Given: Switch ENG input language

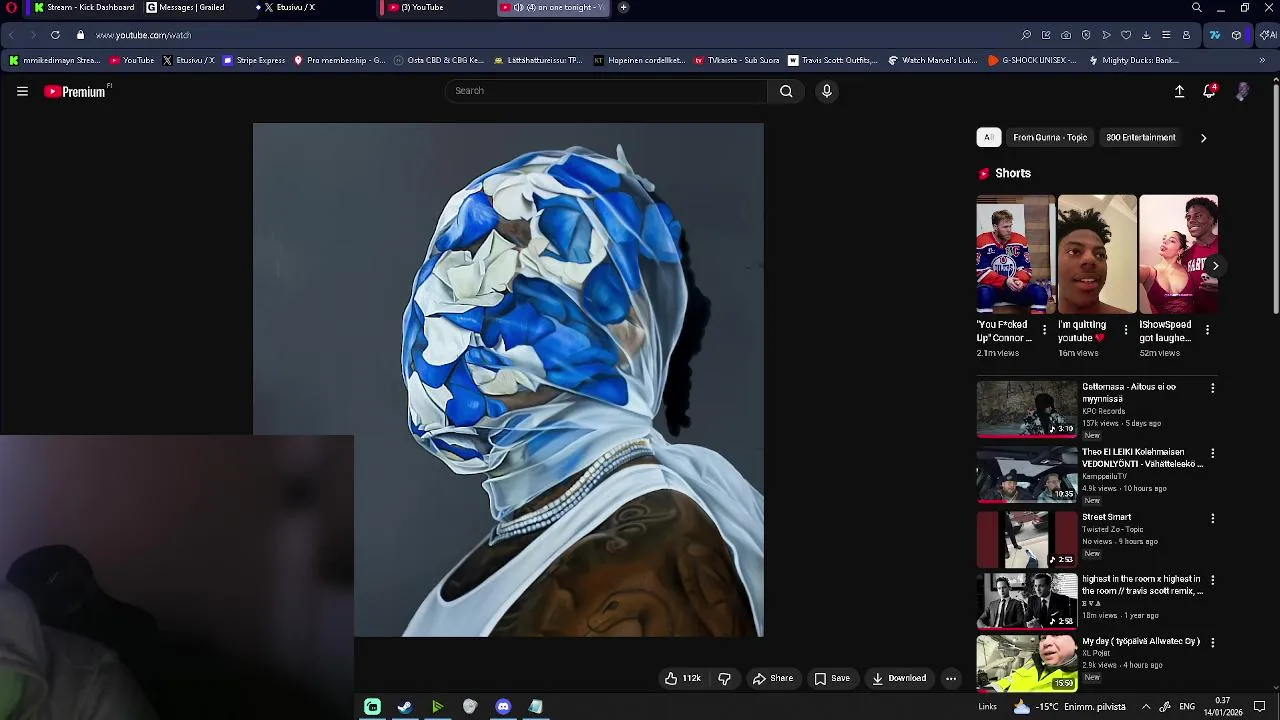Looking at the screenshot, I should (x=1187, y=707).
